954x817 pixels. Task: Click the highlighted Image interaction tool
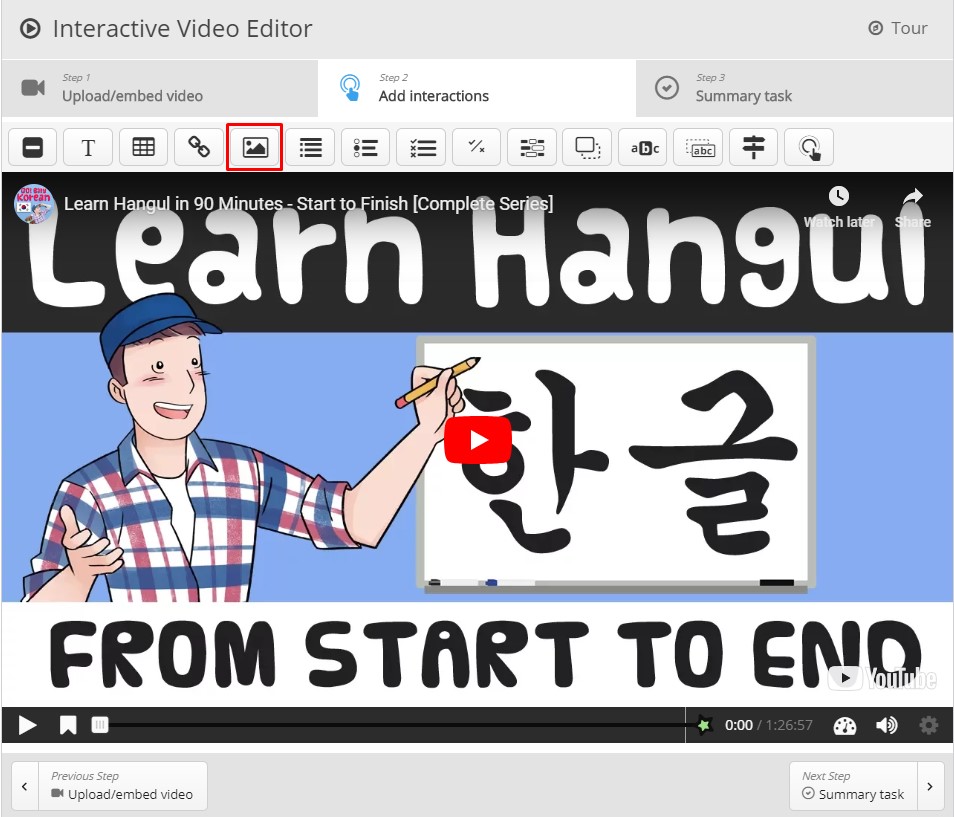pos(255,147)
